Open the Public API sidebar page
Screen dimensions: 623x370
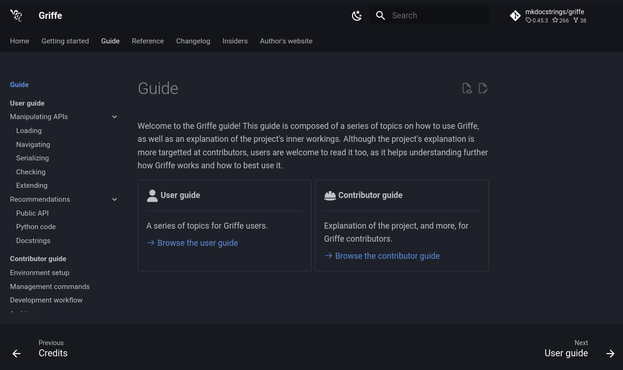[32, 213]
